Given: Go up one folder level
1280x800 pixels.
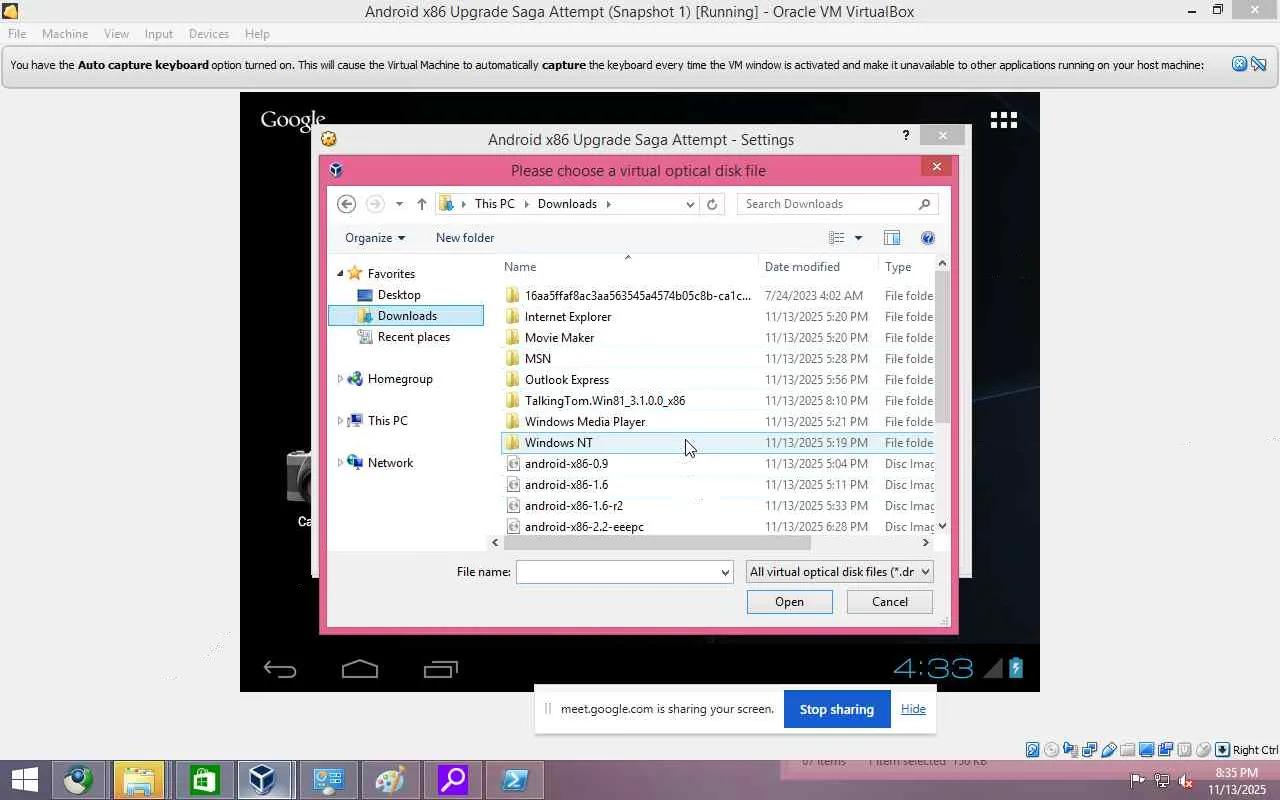Looking at the screenshot, I should tap(422, 204).
